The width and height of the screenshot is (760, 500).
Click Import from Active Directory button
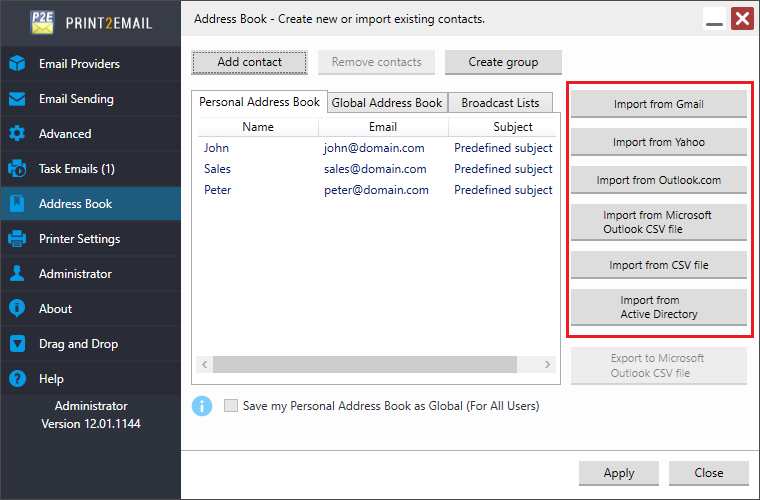[659, 307]
